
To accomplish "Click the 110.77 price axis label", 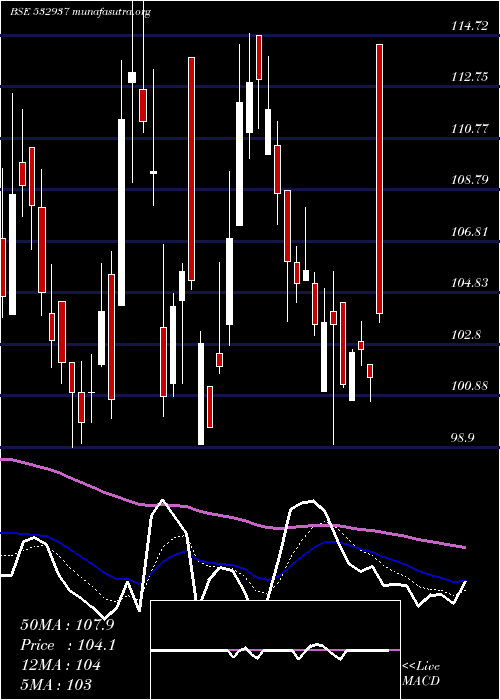I will (470, 129).
